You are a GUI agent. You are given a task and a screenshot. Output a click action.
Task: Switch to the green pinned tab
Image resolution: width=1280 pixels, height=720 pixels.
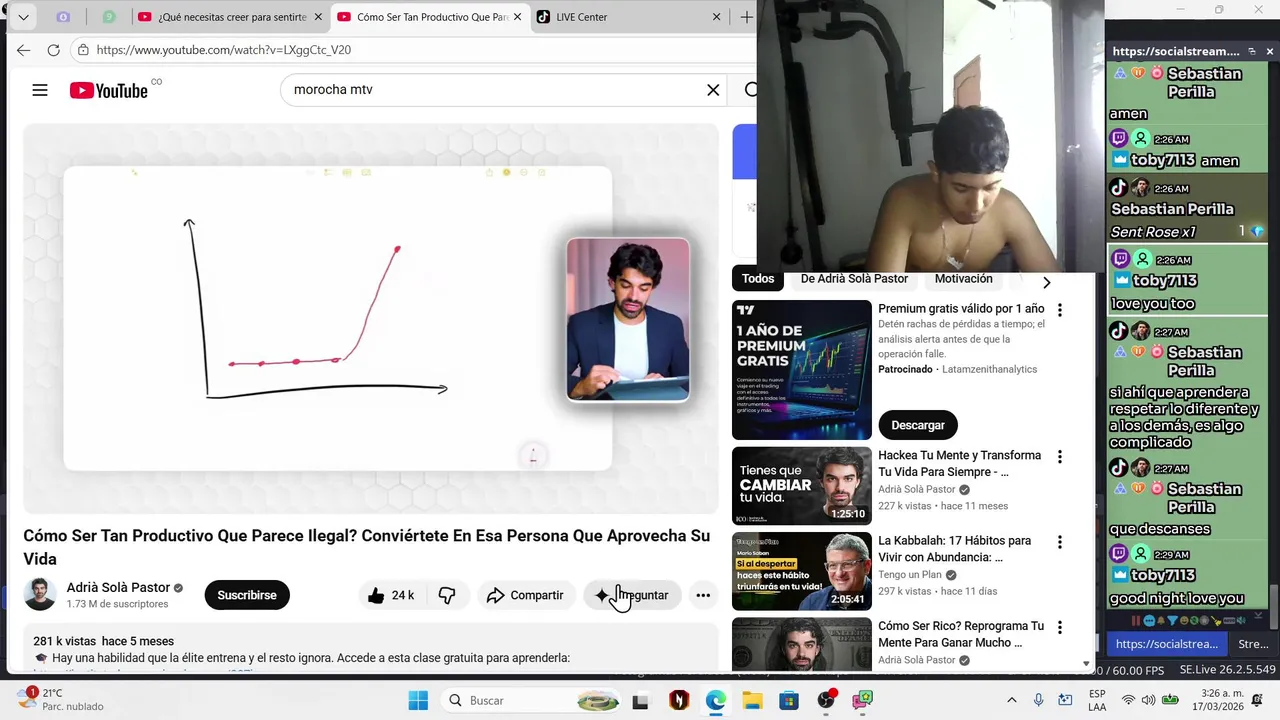click(x=109, y=17)
